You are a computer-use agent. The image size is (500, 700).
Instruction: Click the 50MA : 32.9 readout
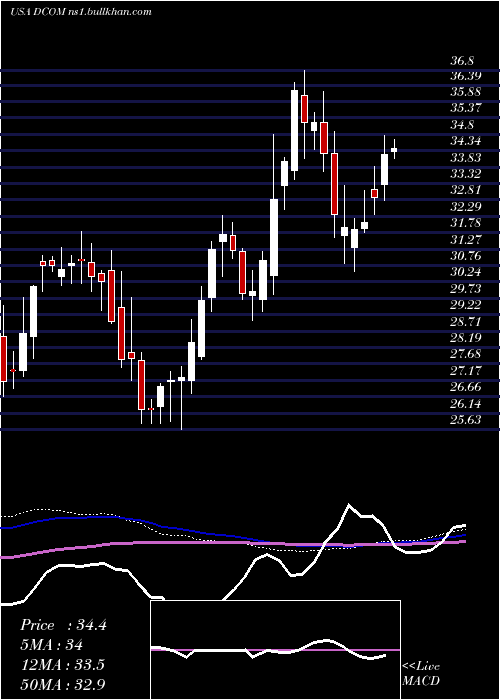[62, 685]
